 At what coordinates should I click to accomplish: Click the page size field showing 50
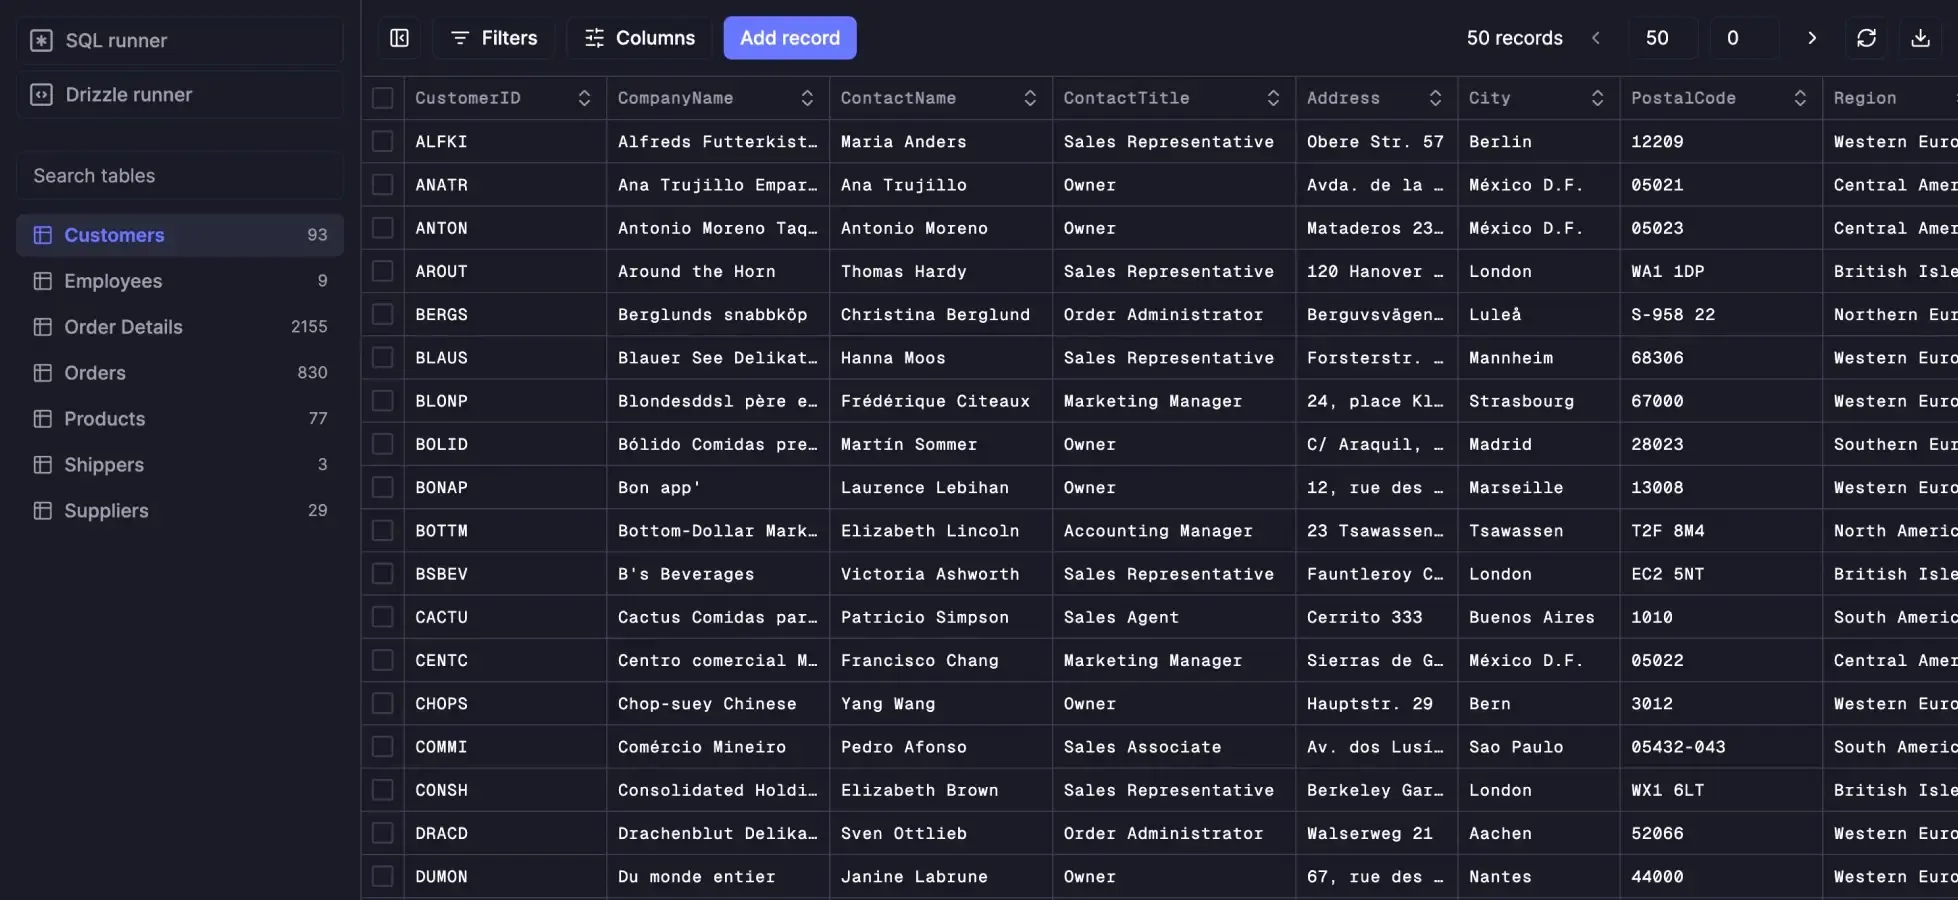coord(1657,38)
